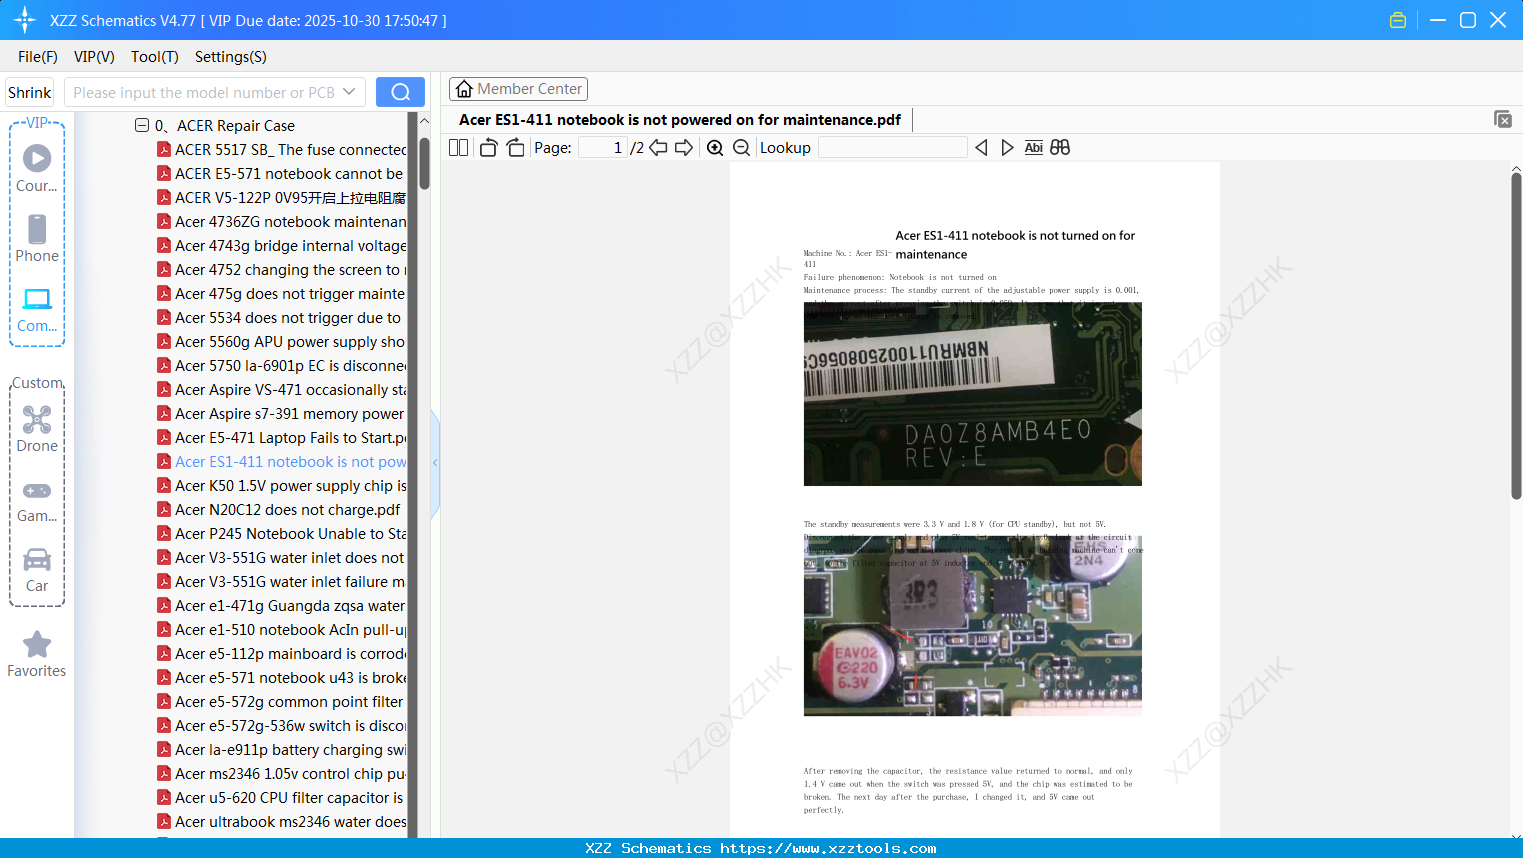Collapse the ACER Repair Case tree node

(x=141, y=125)
